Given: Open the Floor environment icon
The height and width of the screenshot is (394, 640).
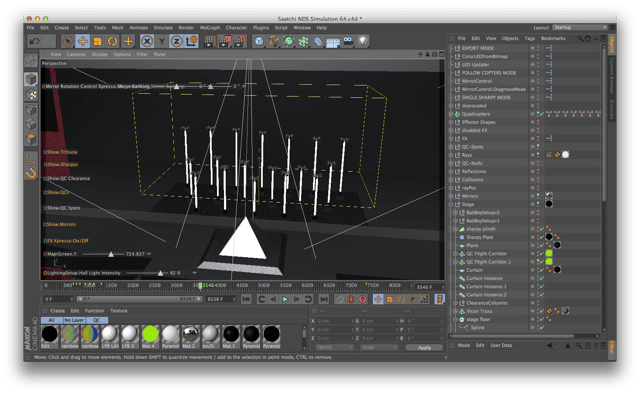Looking at the screenshot, I should coord(333,42).
